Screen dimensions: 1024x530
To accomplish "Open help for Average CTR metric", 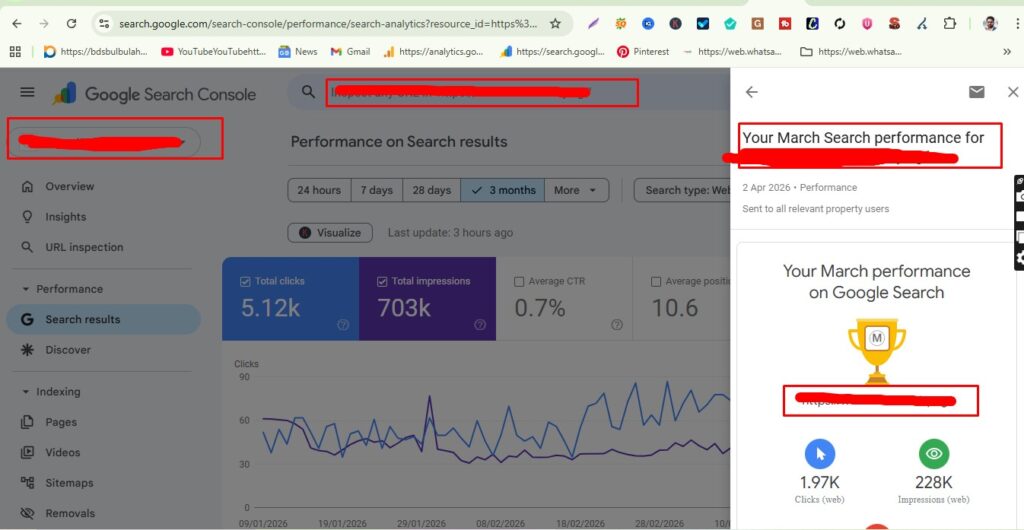I will [x=616, y=324].
